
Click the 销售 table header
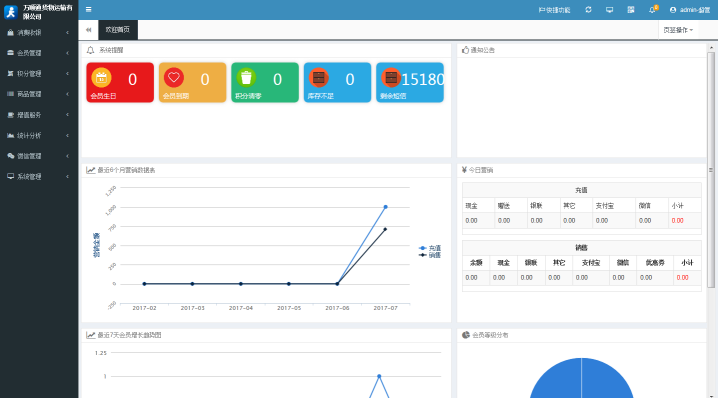[582, 248]
